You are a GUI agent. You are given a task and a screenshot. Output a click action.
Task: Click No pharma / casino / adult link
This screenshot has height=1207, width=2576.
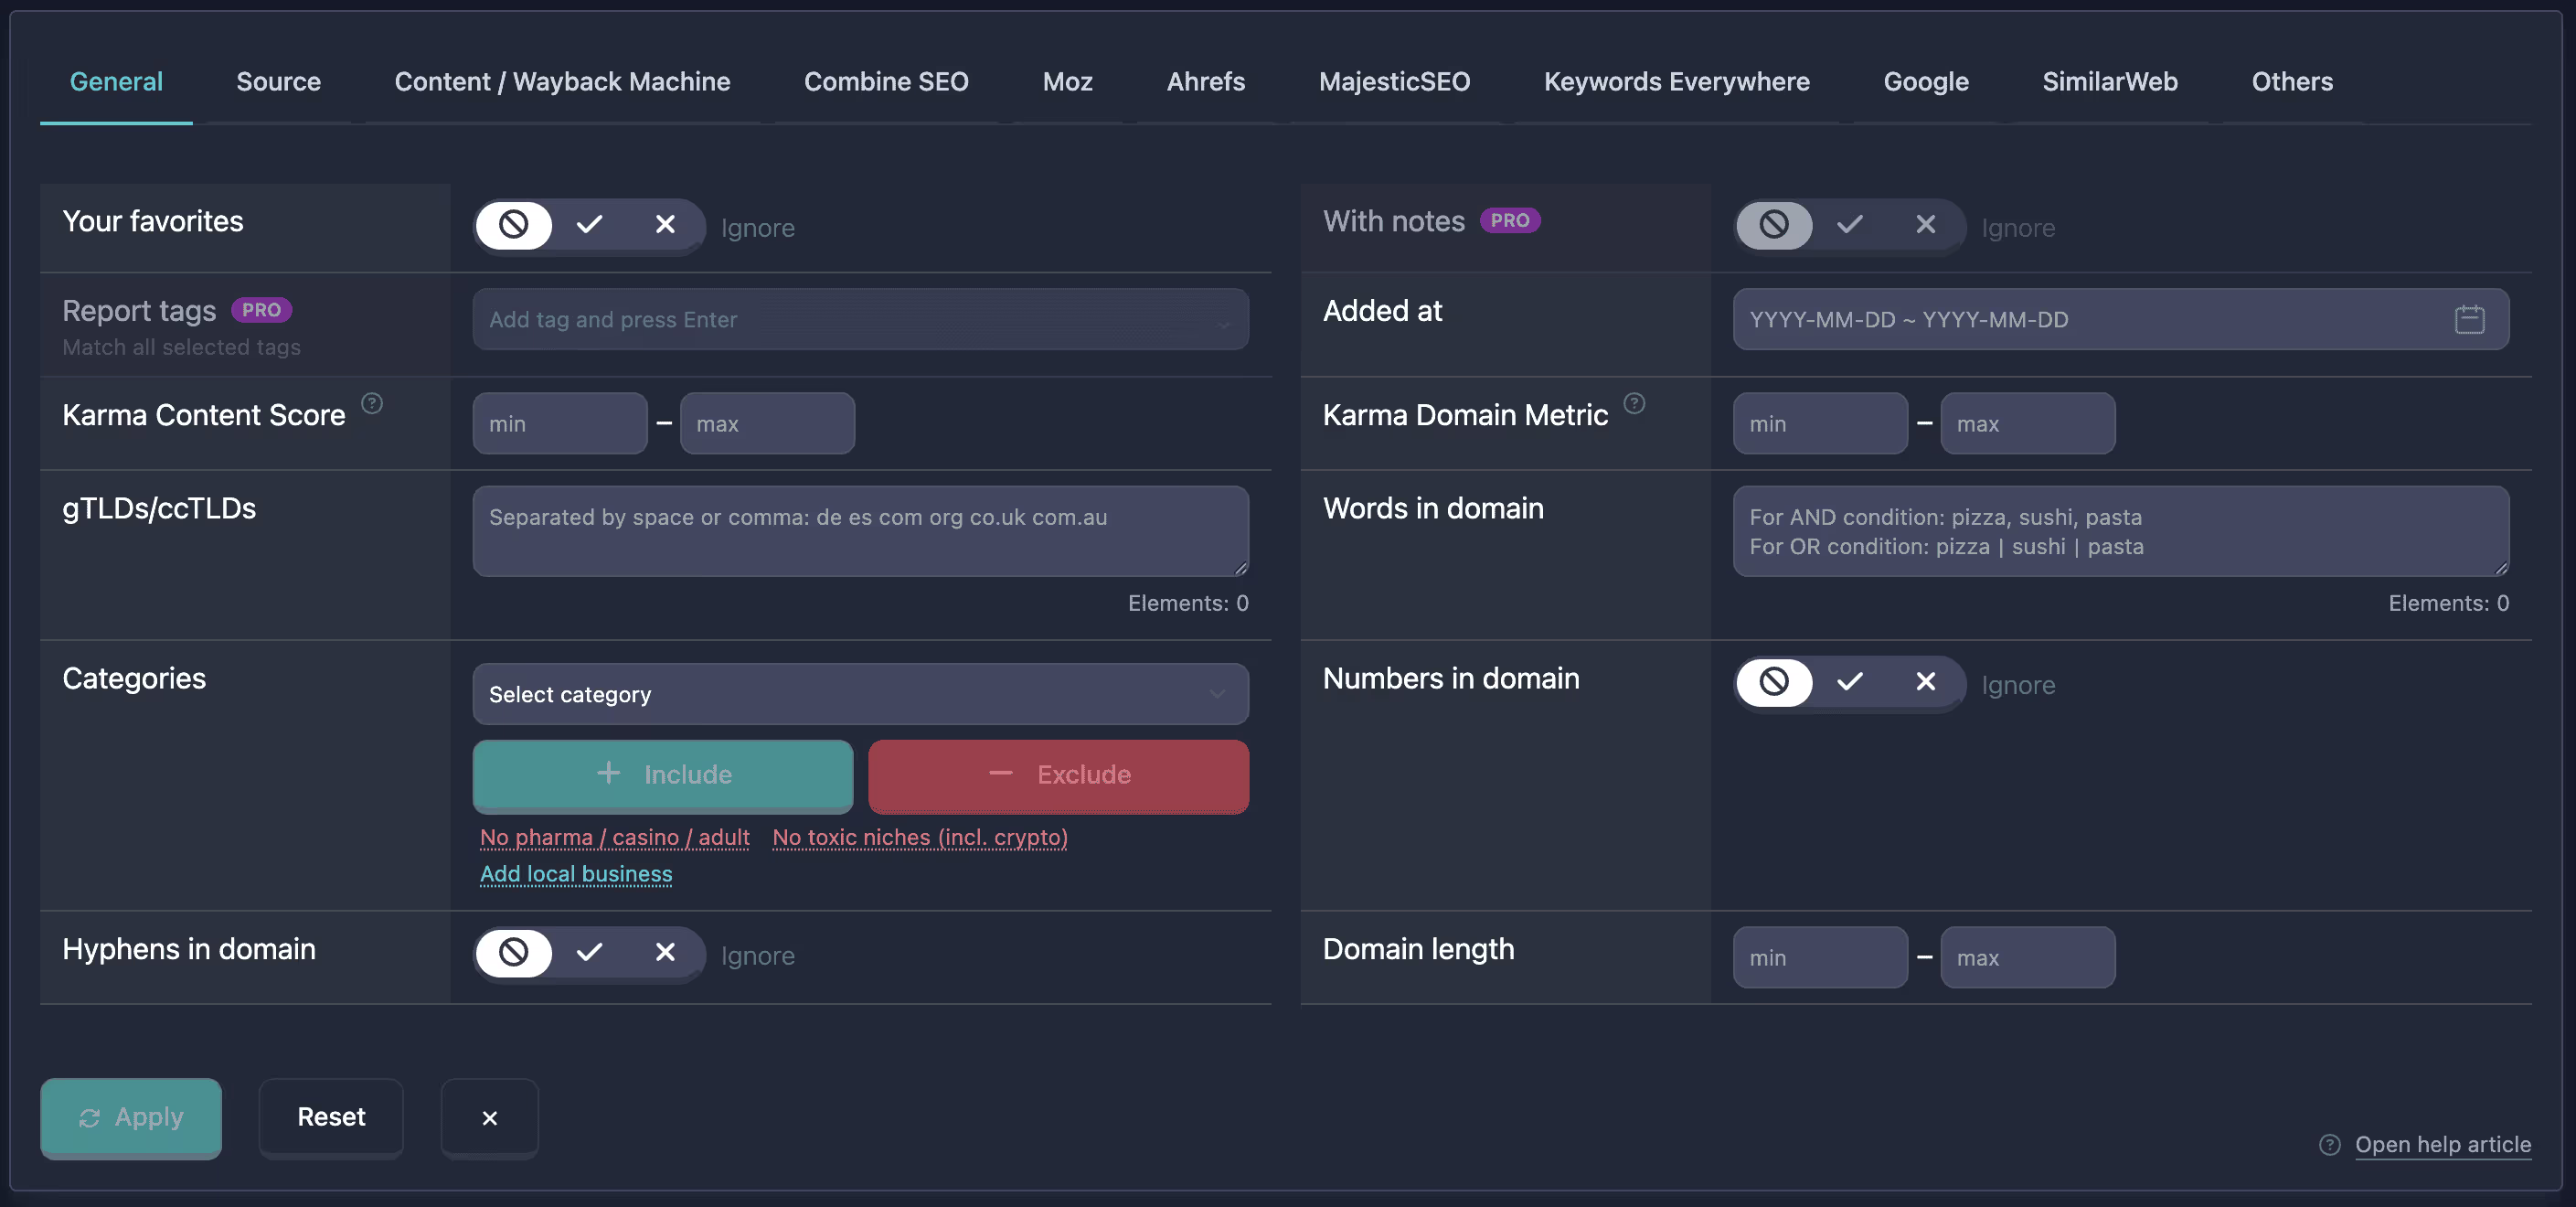click(614, 837)
